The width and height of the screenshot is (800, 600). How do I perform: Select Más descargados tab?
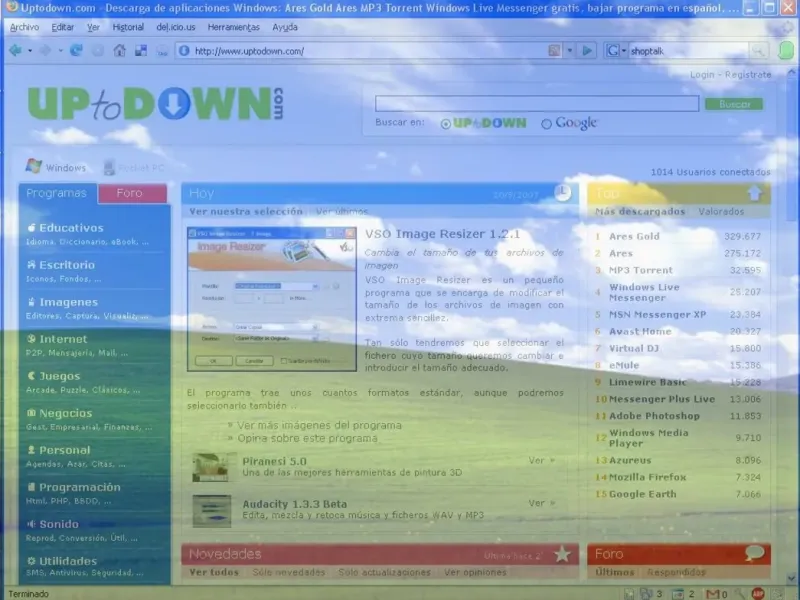click(640, 211)
